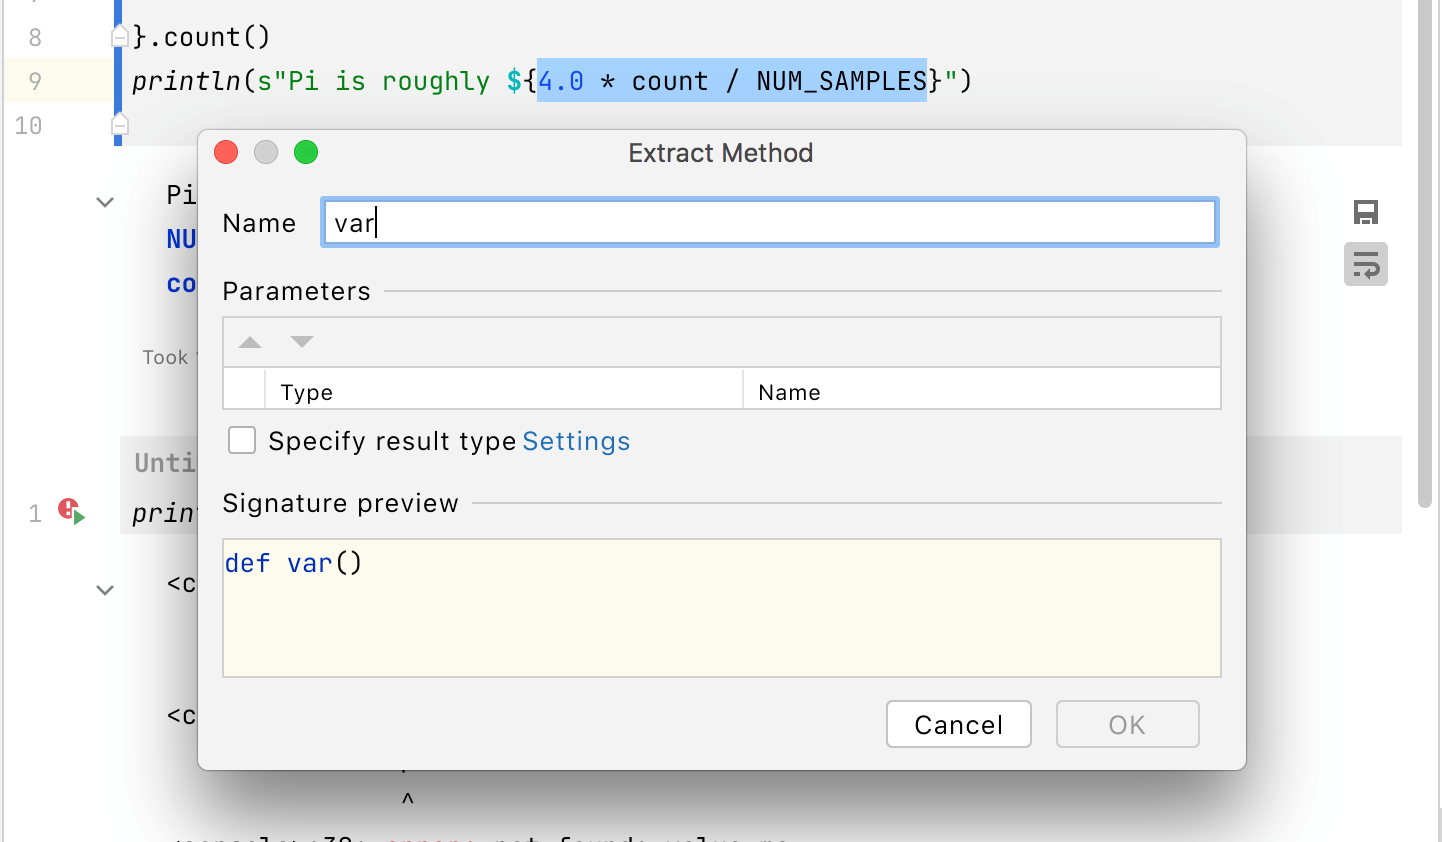Collapse the Pi output section chevron
This screenshot has width=1442, height=842.
pyautogui.click(x=105, y=202)
